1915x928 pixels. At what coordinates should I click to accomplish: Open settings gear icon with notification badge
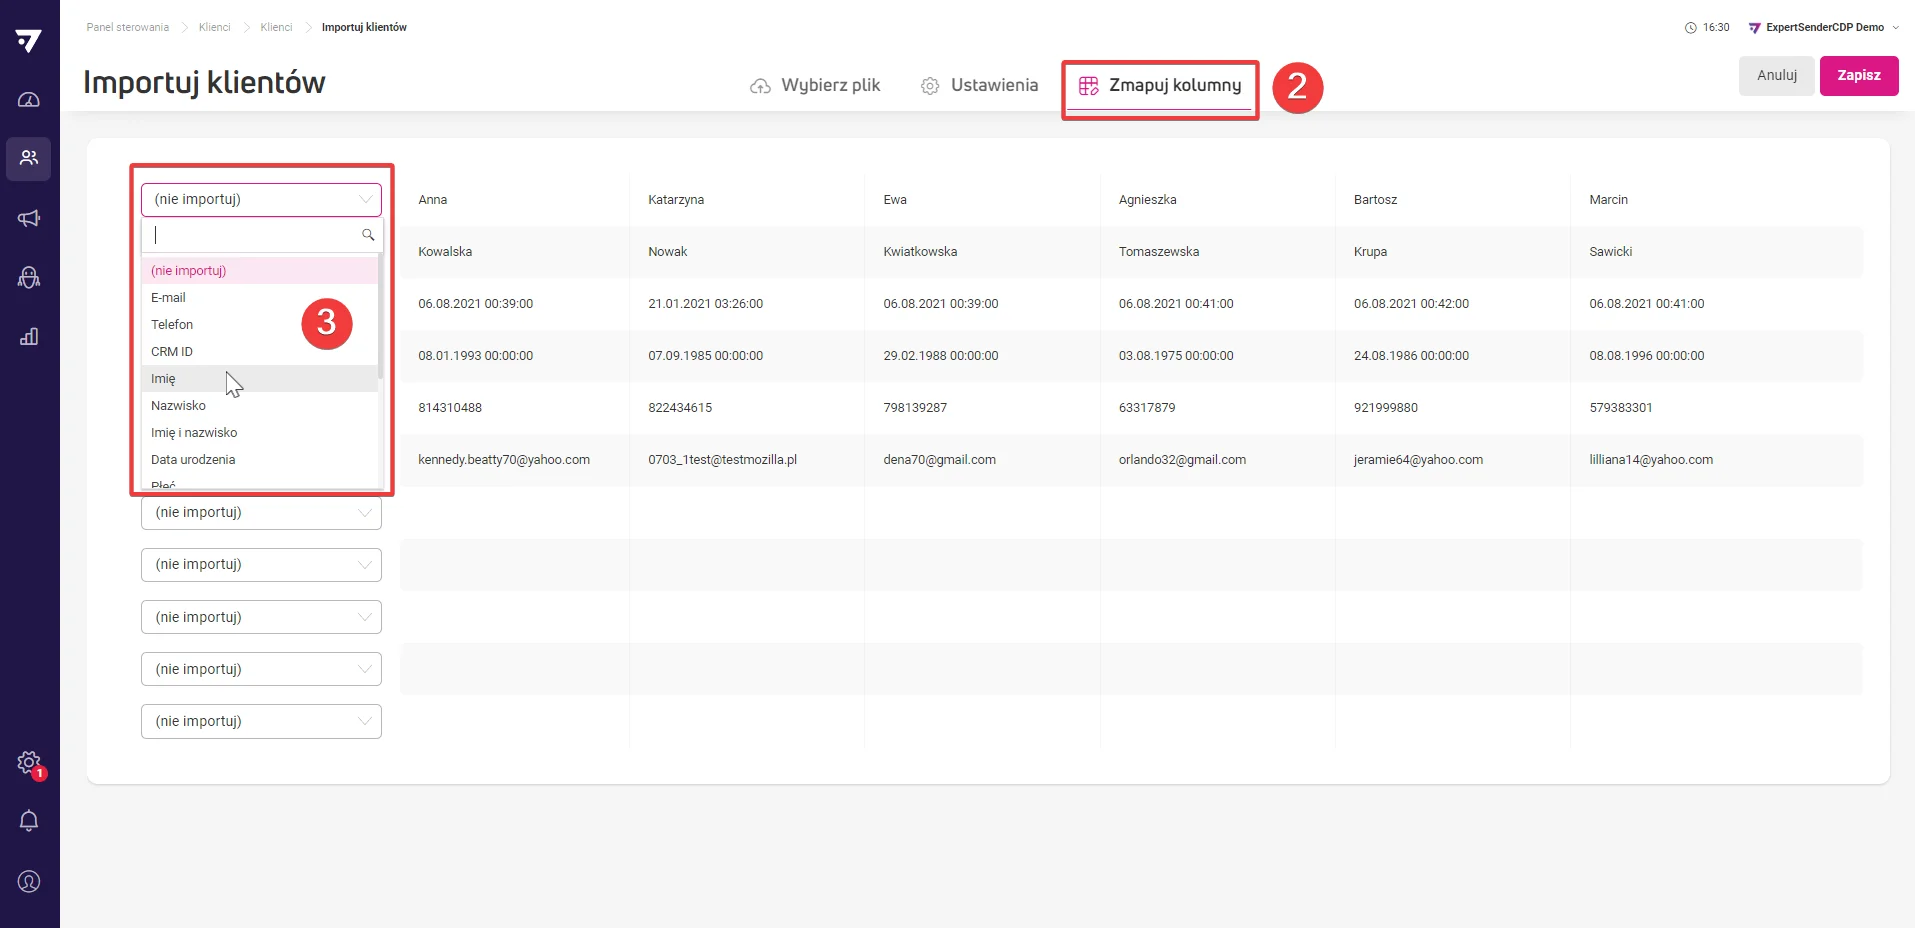(x=29, y=763)
